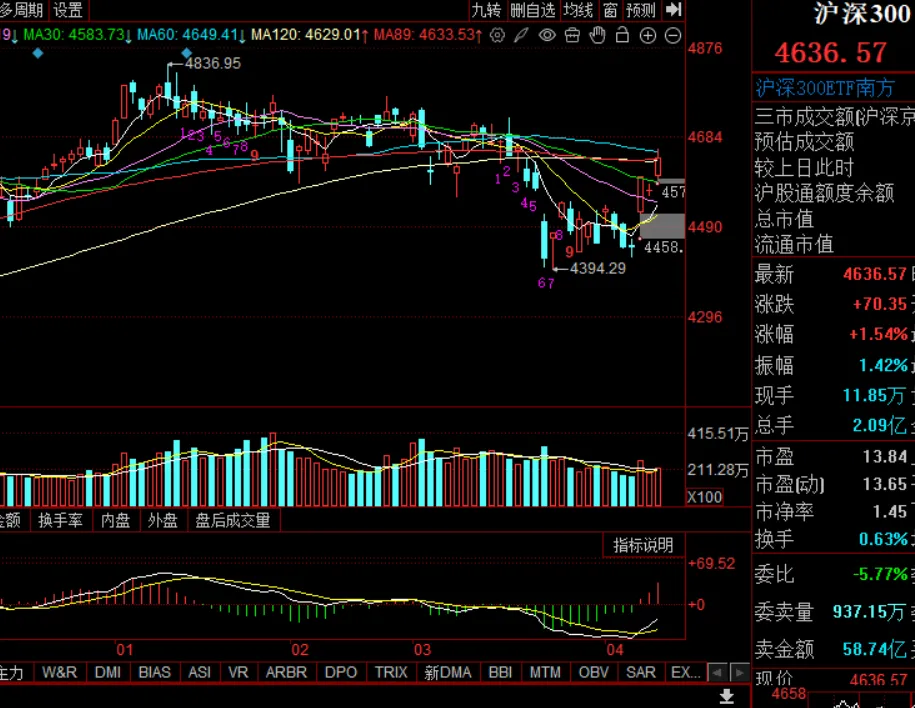Viewport: 915px width, 708px height.
Task: Select the 新DMA indicator tab
Action: point(448,672)
